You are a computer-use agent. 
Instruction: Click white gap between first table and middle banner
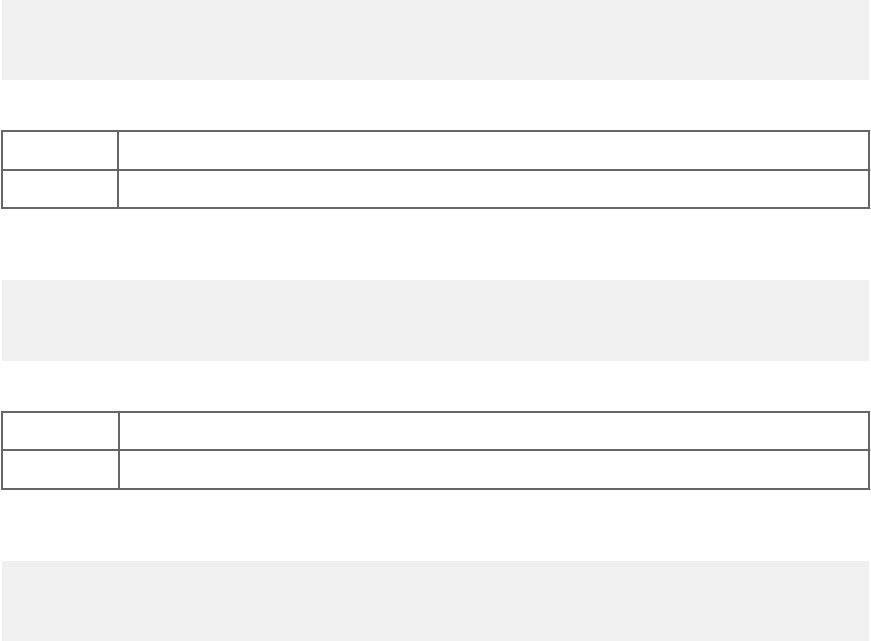pyautogui.click(x=436, y=244)
